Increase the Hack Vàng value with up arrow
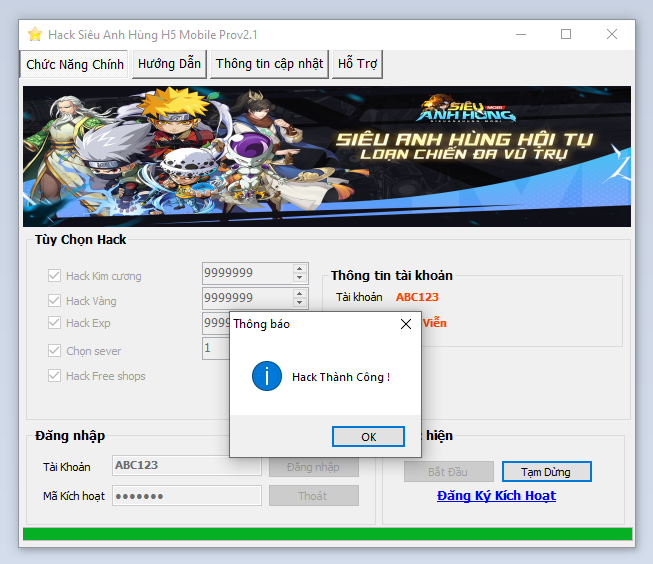 [299, 294]
